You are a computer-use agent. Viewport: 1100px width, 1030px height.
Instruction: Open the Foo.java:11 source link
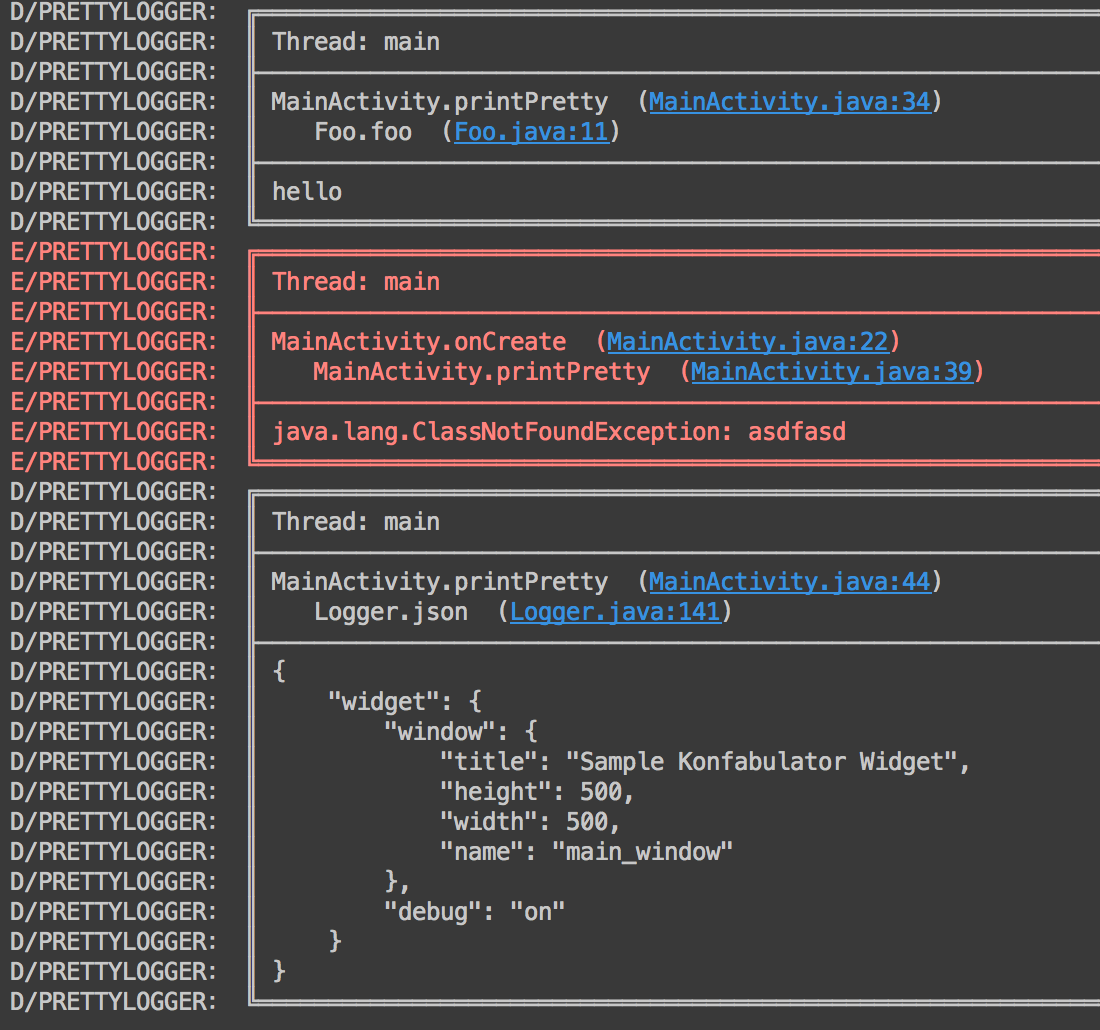(x=531, y=132)
